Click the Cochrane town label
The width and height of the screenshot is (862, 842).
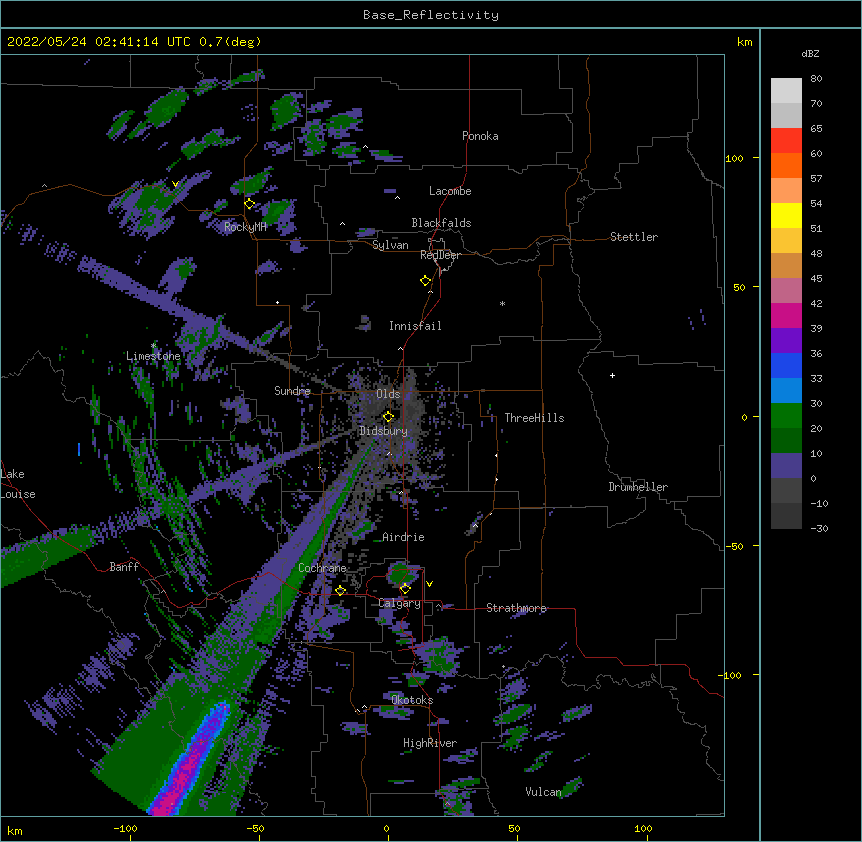point(322,568)
